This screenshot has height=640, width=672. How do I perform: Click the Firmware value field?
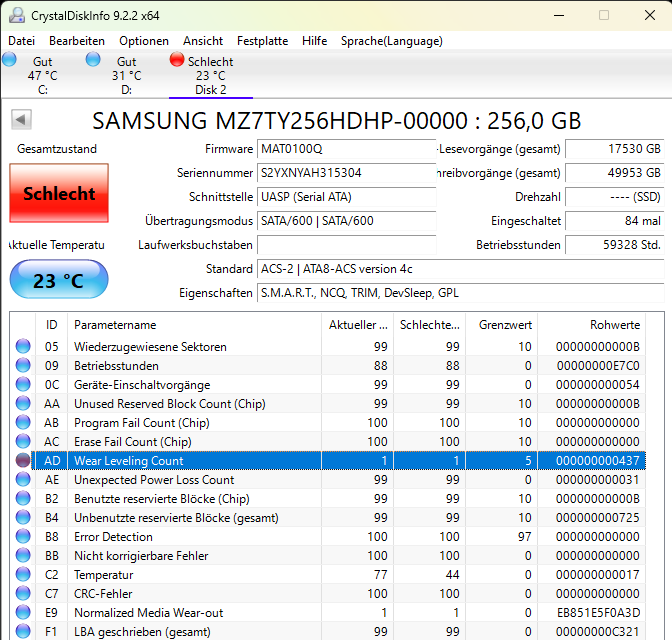click(x=346, y=149)
